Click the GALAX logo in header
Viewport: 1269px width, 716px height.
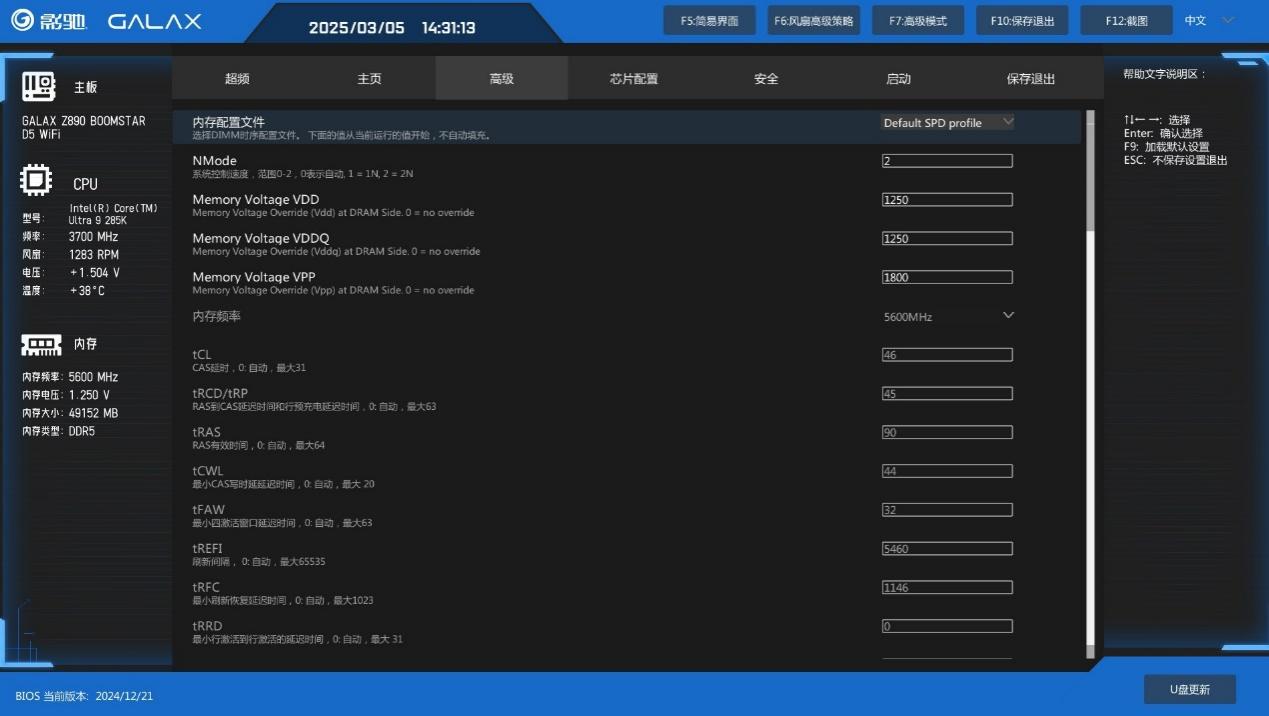[x=154, y=21]
